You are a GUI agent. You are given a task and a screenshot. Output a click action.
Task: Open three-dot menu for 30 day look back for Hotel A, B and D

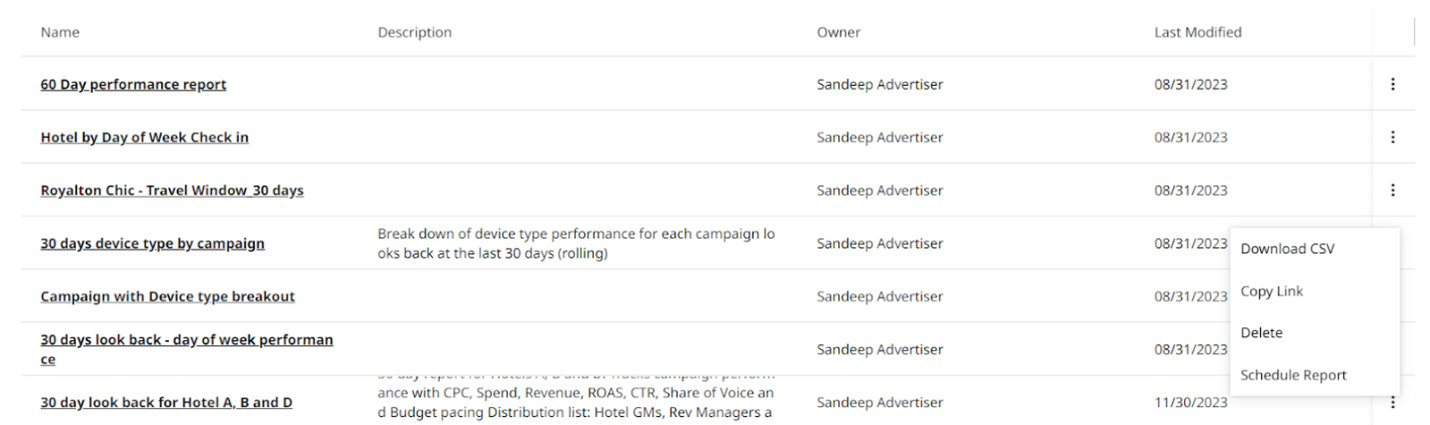[1392, 403]
